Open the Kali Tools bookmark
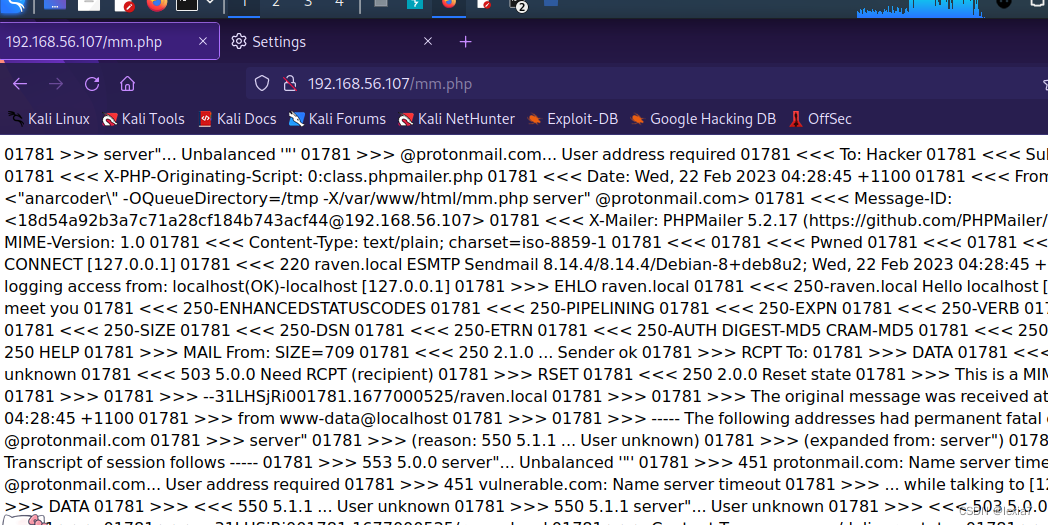This screenshot has width=1048, height=525. [x=143, y=119]
